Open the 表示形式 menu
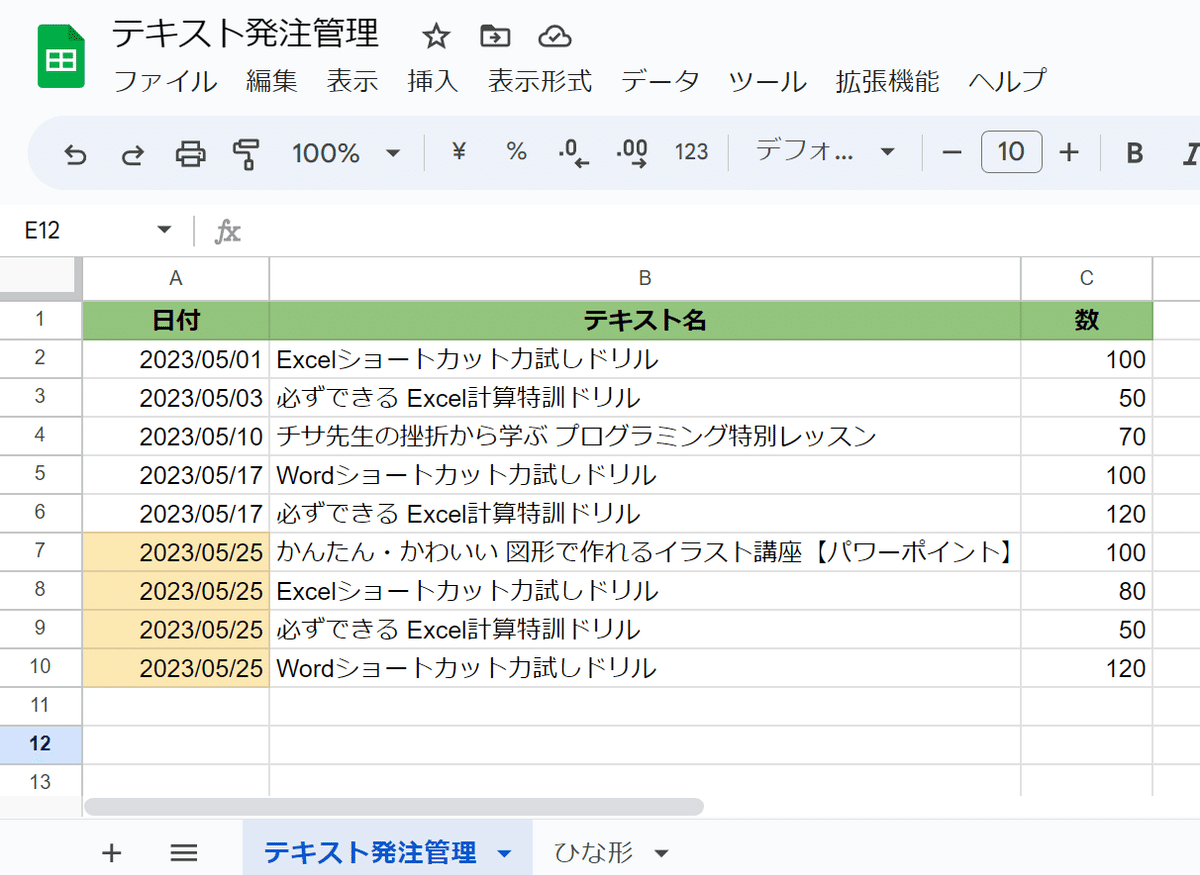The image size is (1200, 875). click(540, 81)
